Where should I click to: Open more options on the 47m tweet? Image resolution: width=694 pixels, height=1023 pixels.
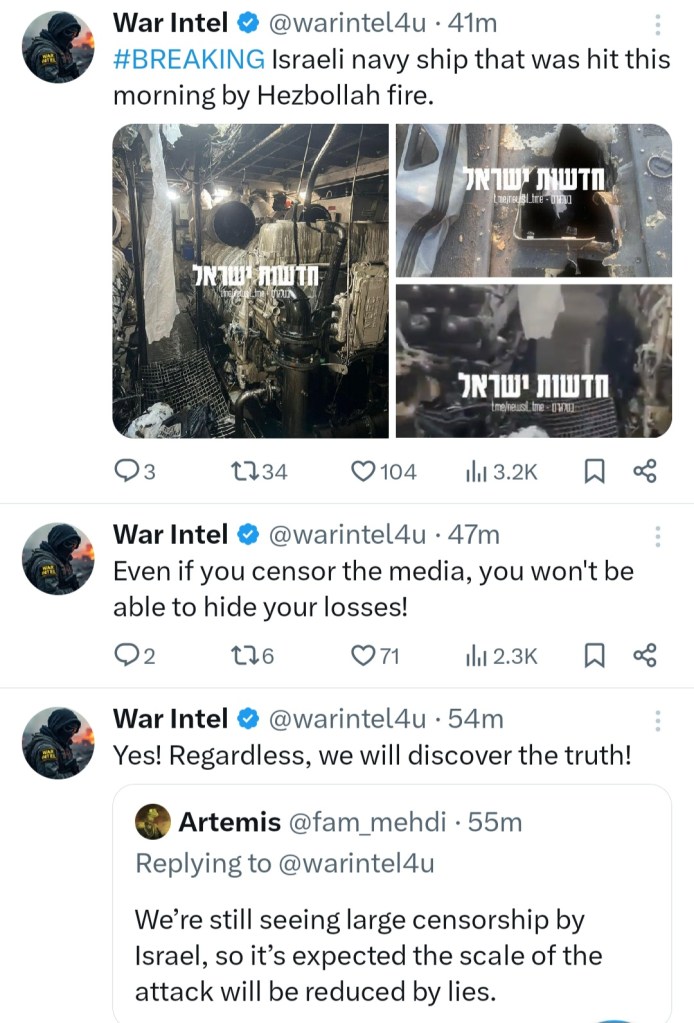click(x=657, y=536)
